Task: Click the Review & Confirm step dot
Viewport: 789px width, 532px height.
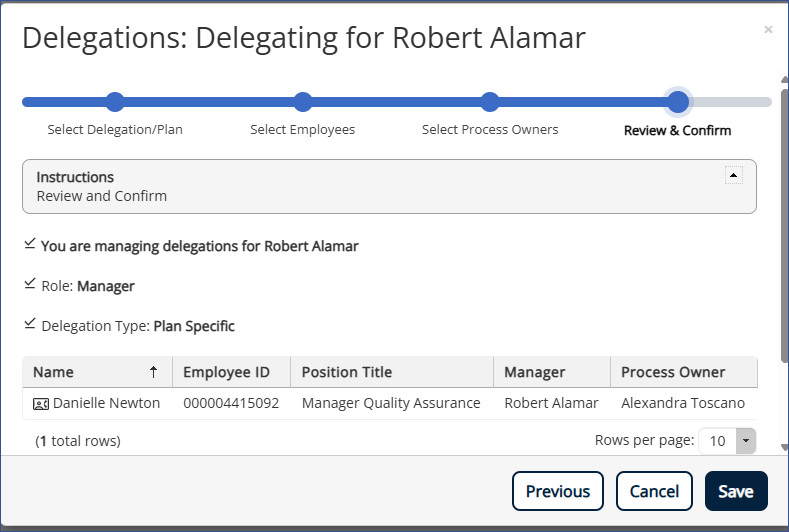Action: 678,102
